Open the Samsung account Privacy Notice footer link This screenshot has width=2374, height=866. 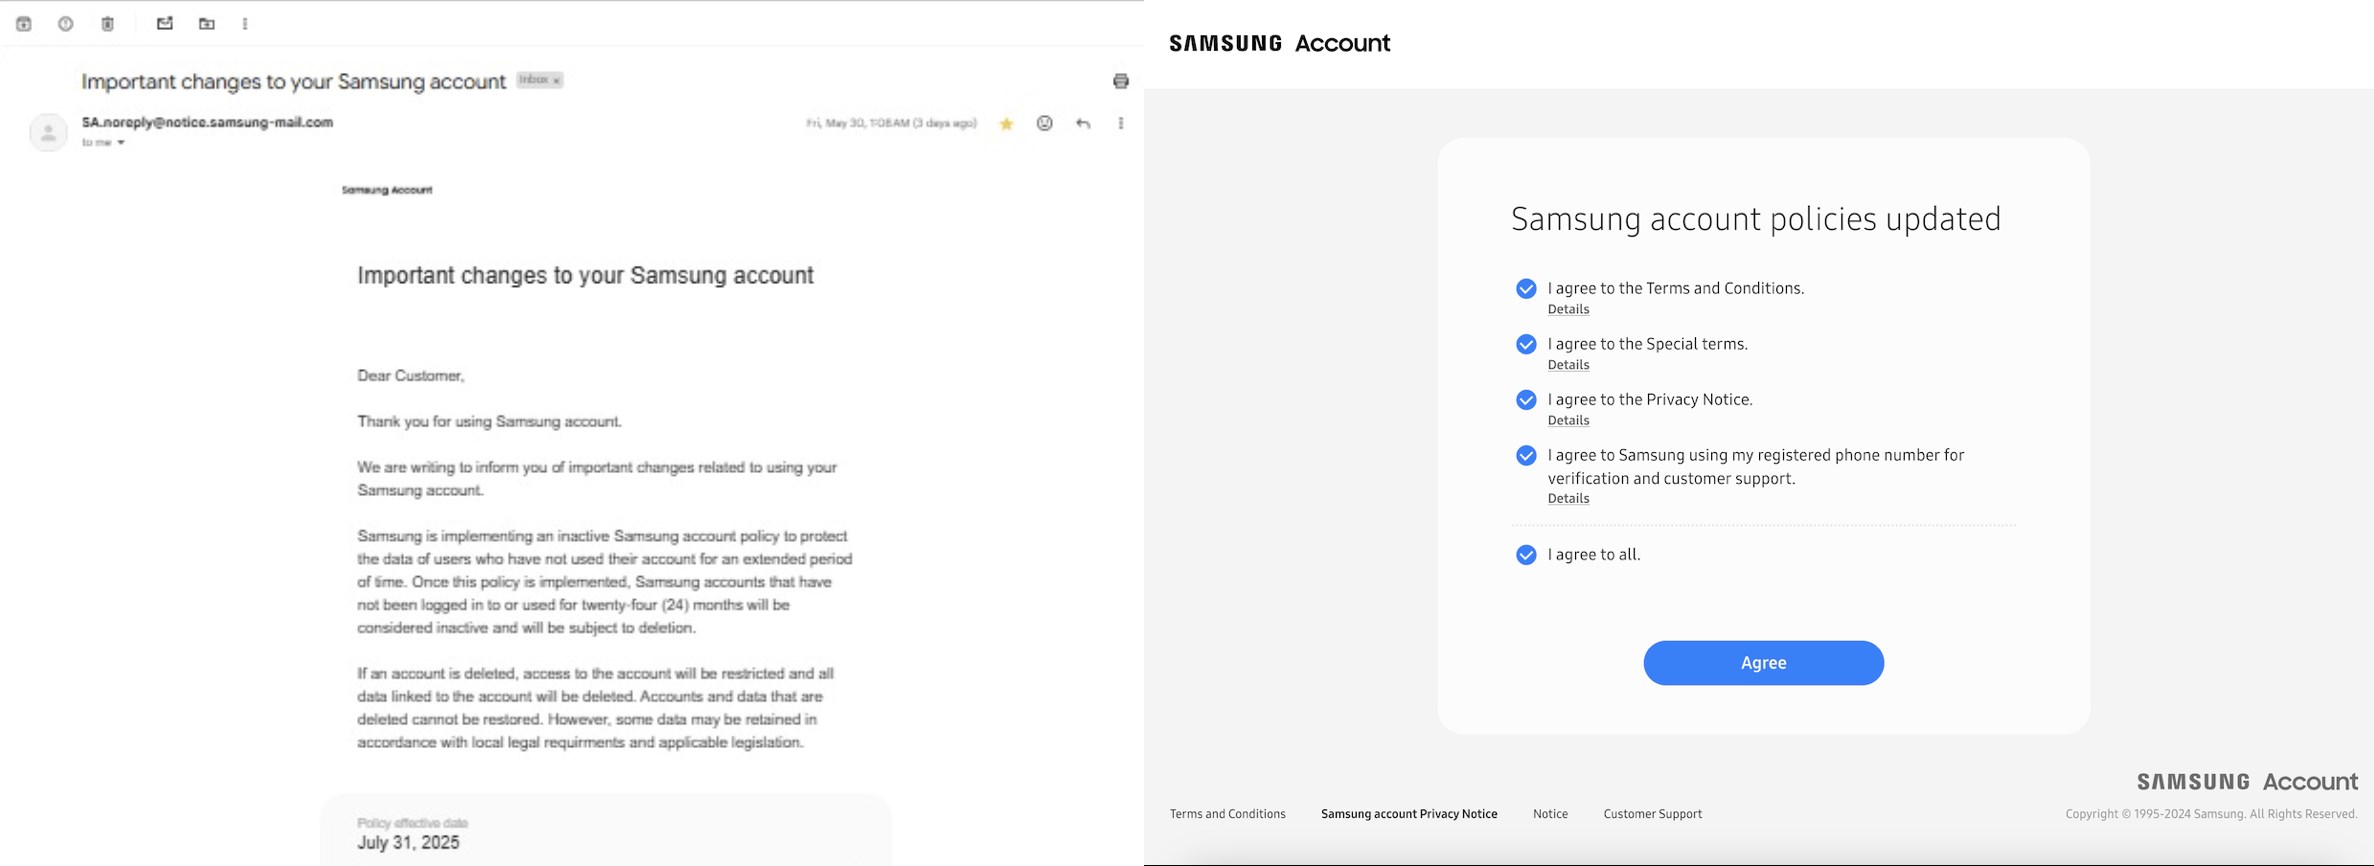(1409, 814)
